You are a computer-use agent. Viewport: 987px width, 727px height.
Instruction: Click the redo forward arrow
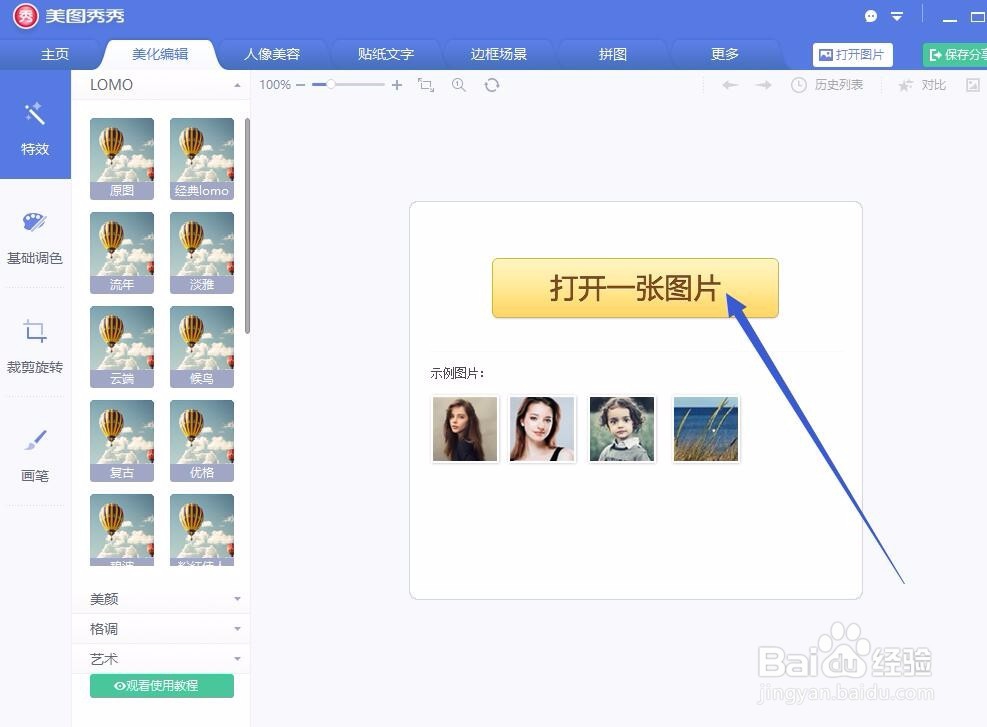(764, 85)
